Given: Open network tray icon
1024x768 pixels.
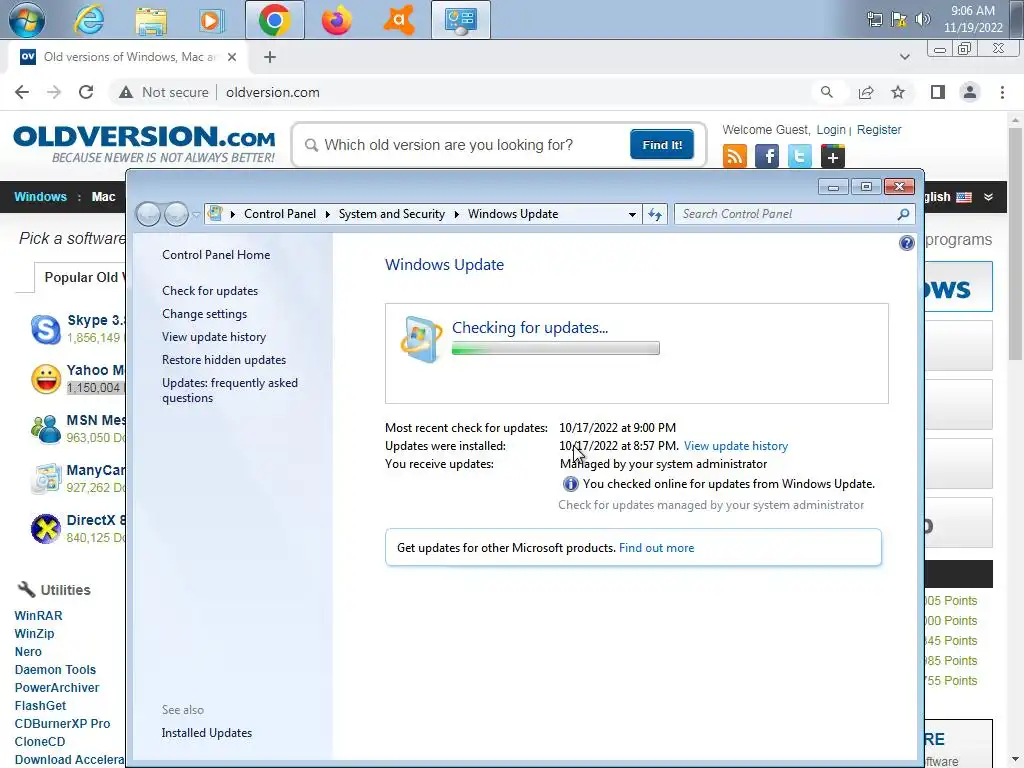Looking at the screenshot, I should click(874, 19).
